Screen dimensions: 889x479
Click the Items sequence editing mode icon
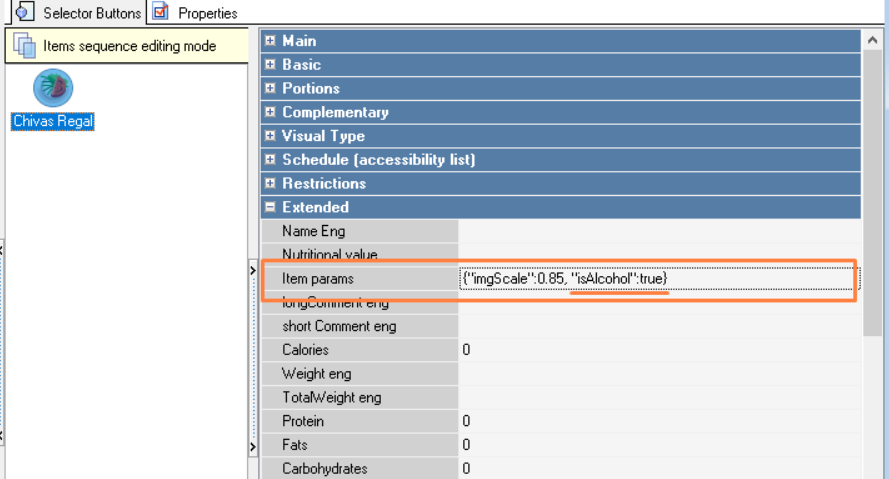click(25, 46)
